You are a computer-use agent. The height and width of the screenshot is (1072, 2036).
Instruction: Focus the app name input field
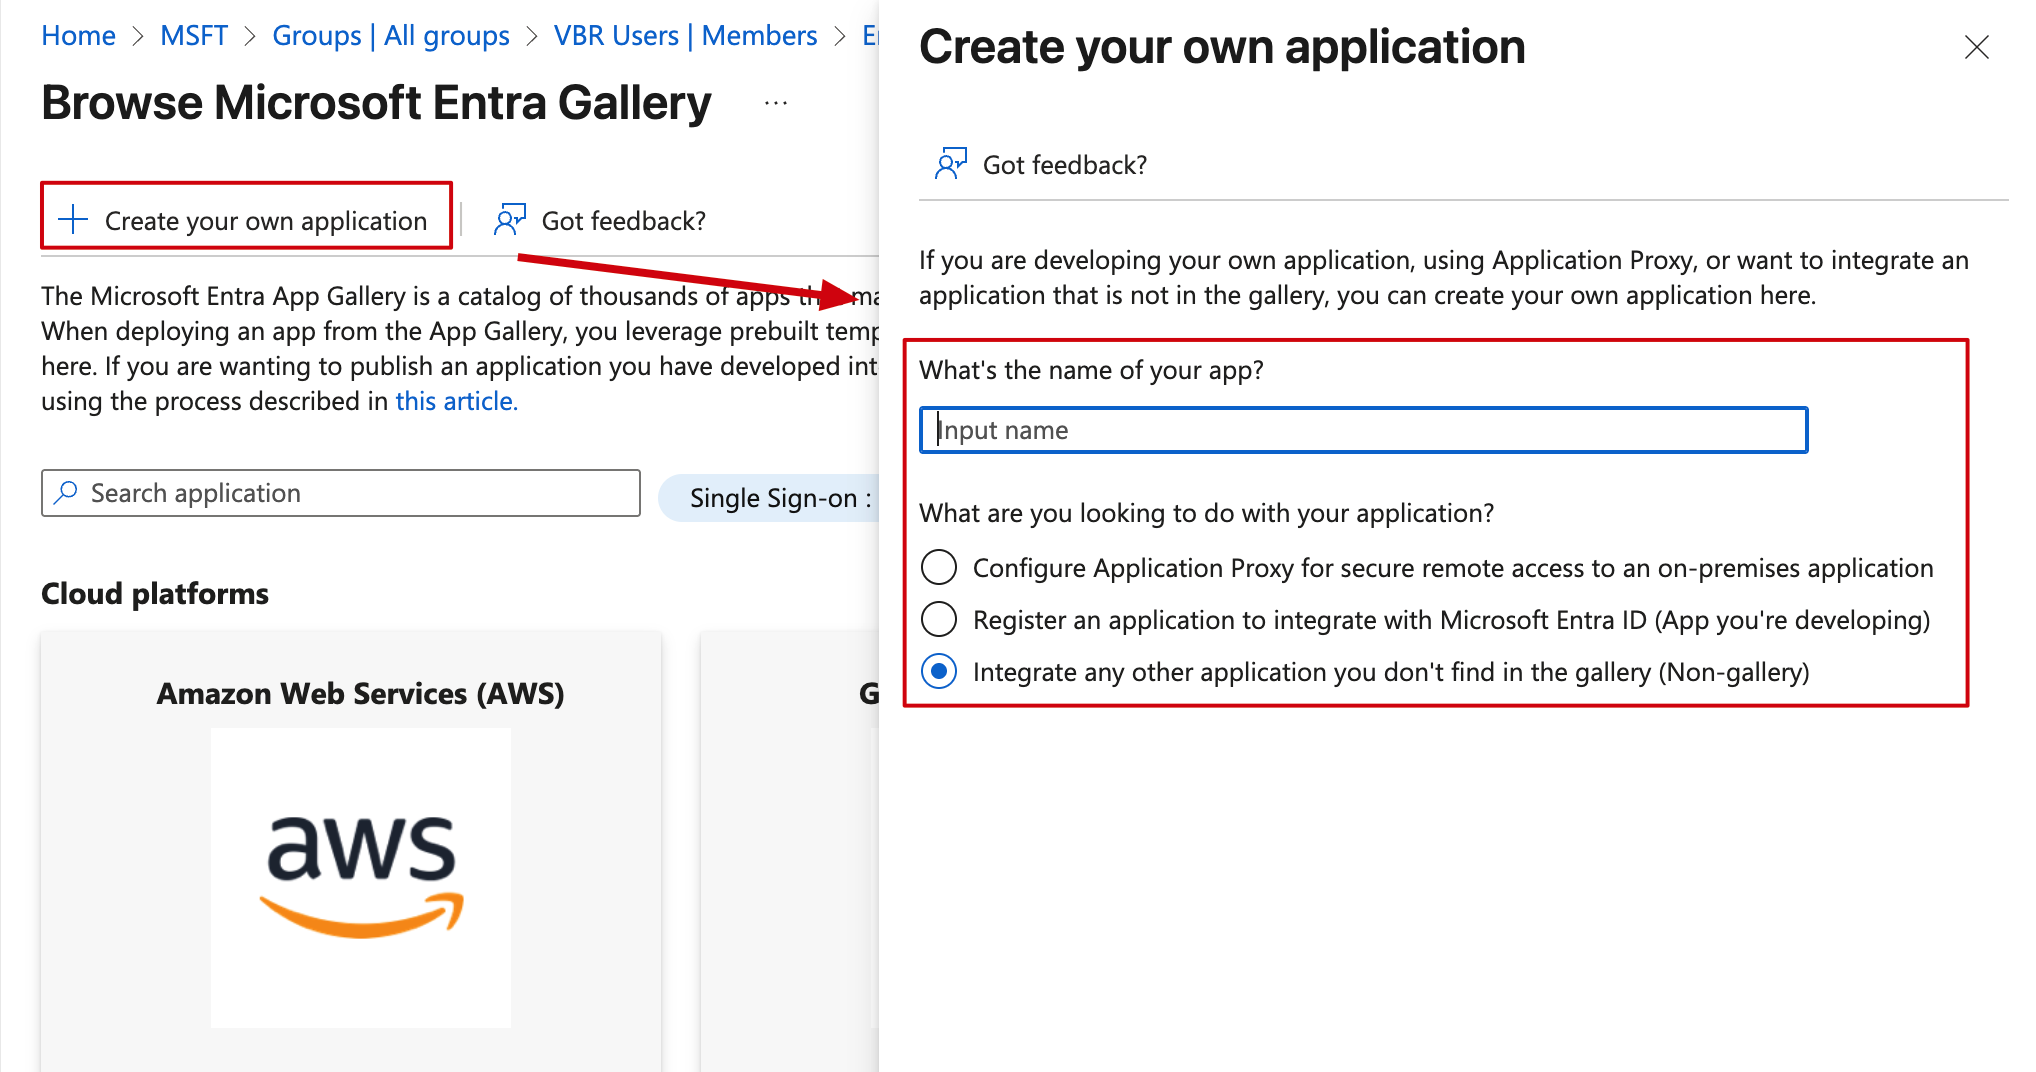tap(1363, 430)
